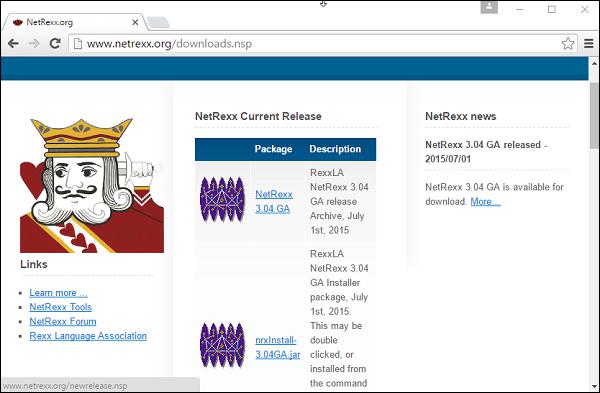The image size is (600, 393).
Task: Open the NetRexx 3.04 GA download link
Action: coord(274,201)
